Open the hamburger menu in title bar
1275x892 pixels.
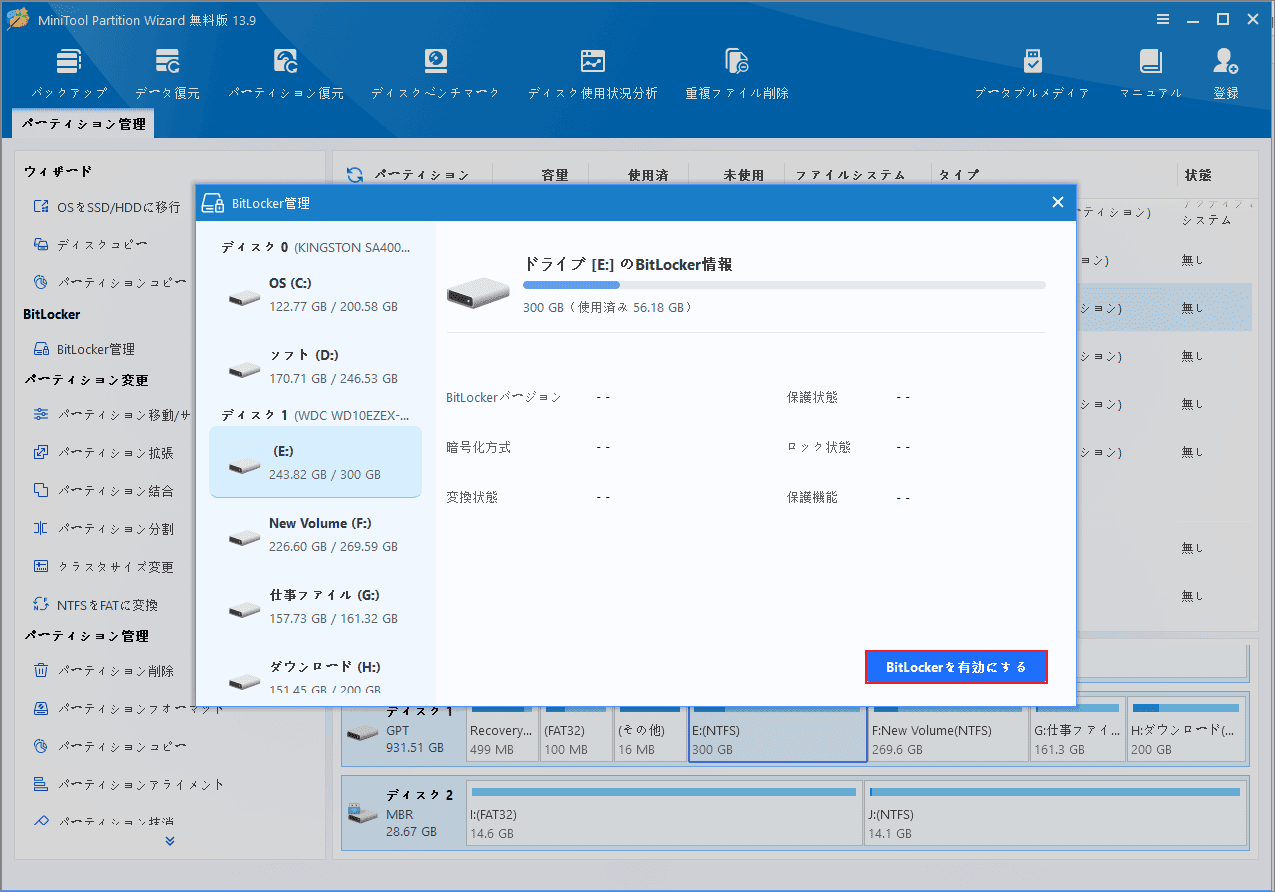[x=1163, y=19]
